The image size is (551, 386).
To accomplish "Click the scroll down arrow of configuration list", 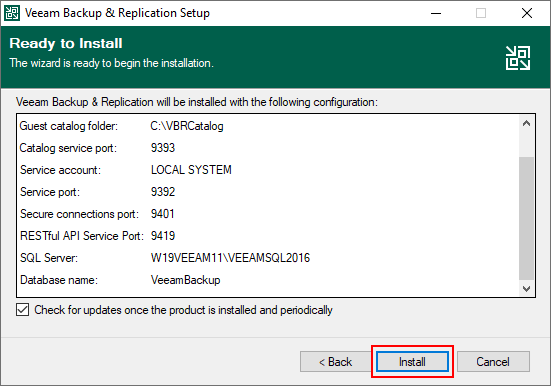I will click(x=526, y=289).
